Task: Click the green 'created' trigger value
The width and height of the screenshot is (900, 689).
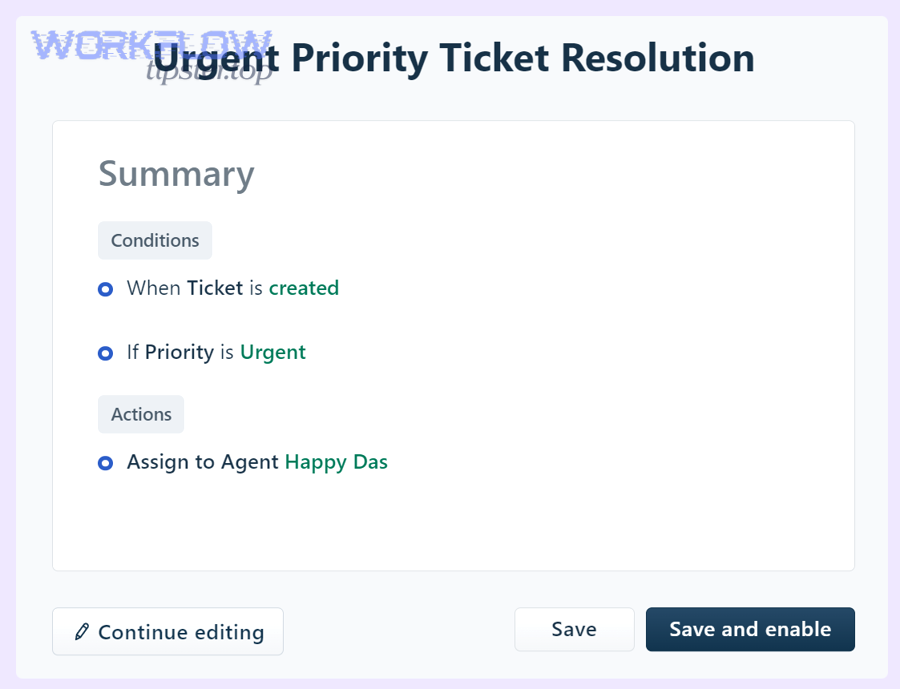Action: 304,288
